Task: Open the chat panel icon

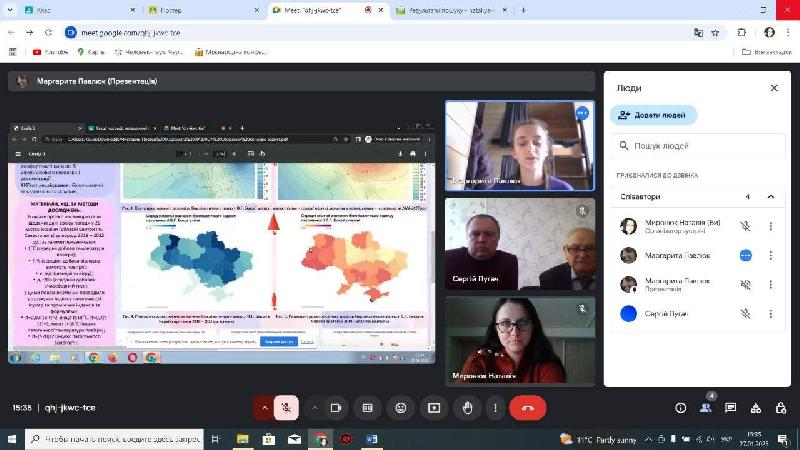Action: (731, 408)
